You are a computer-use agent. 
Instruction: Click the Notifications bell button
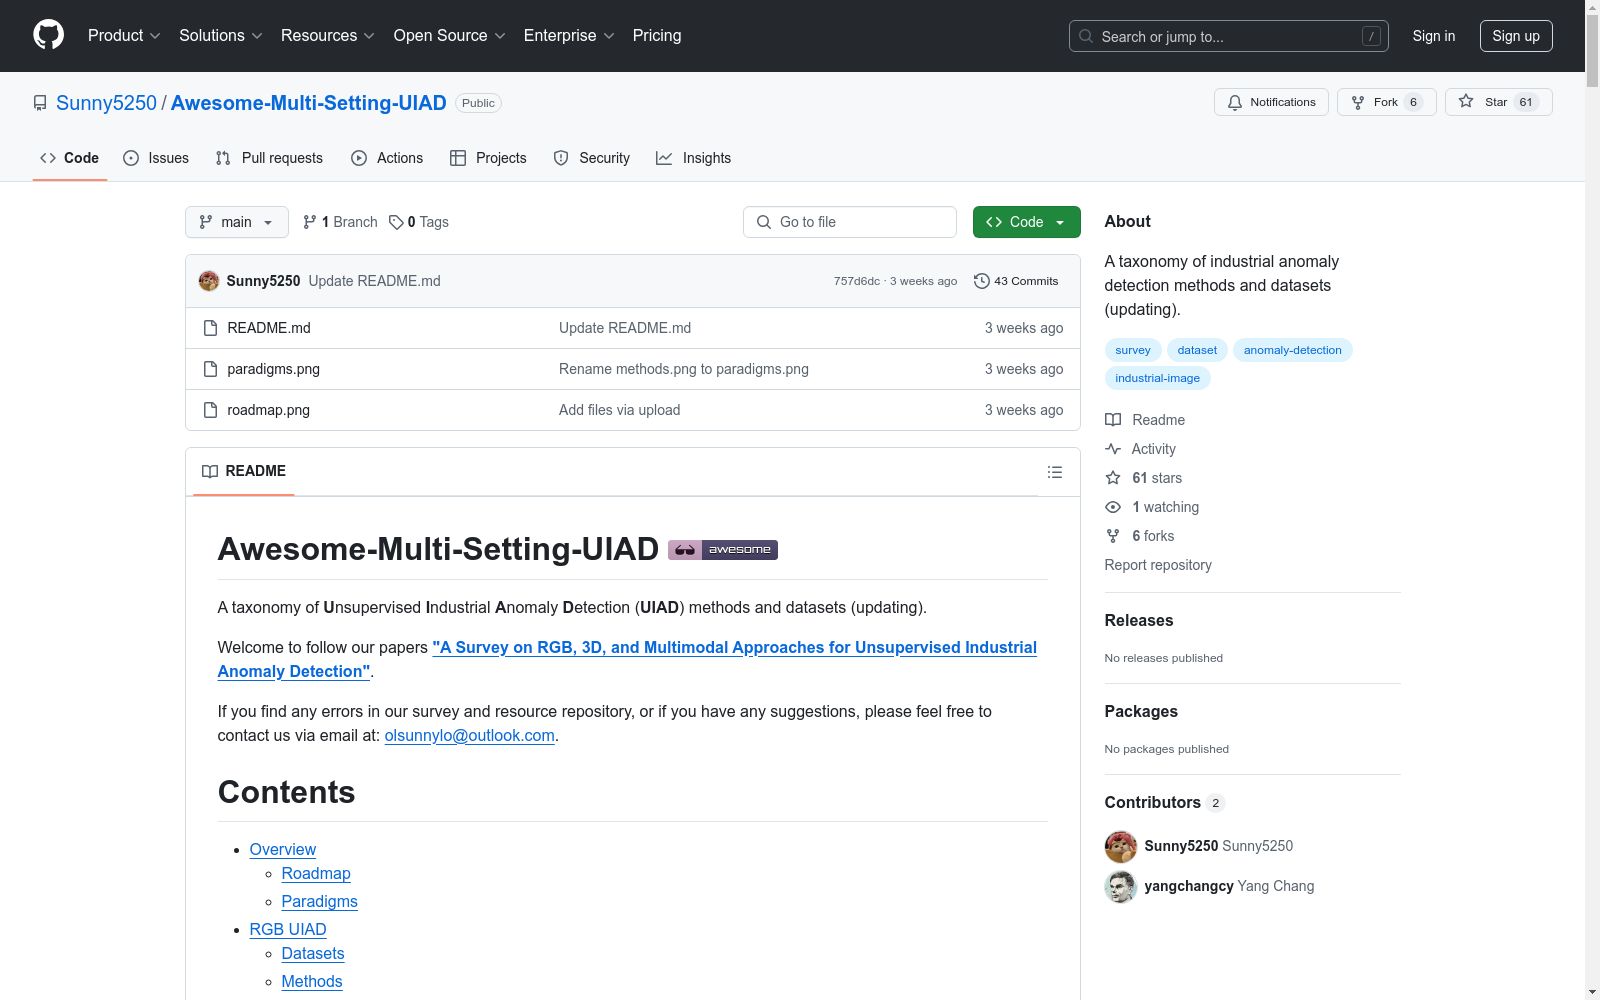coord(1271,102)
